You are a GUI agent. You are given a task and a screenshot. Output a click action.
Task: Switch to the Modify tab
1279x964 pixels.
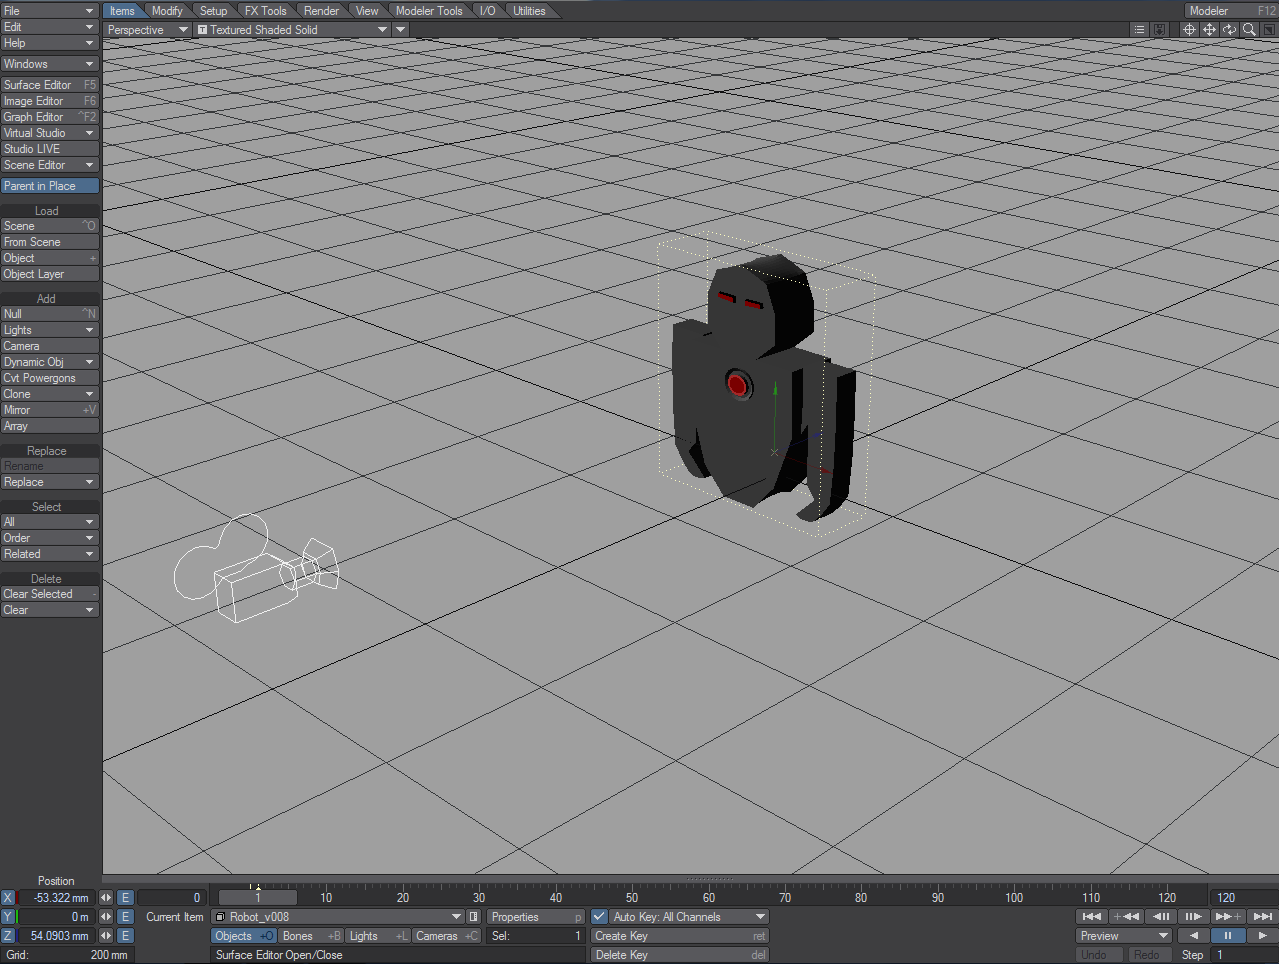tap(167, 11)
